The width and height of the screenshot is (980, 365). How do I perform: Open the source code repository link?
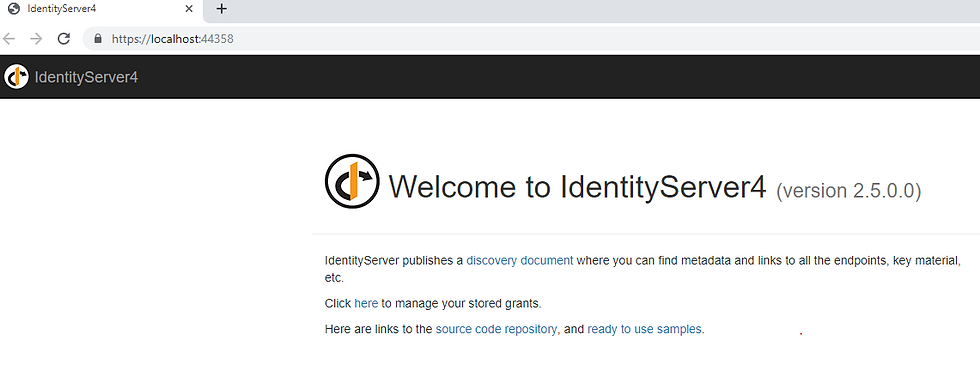[x=496, y=329]
